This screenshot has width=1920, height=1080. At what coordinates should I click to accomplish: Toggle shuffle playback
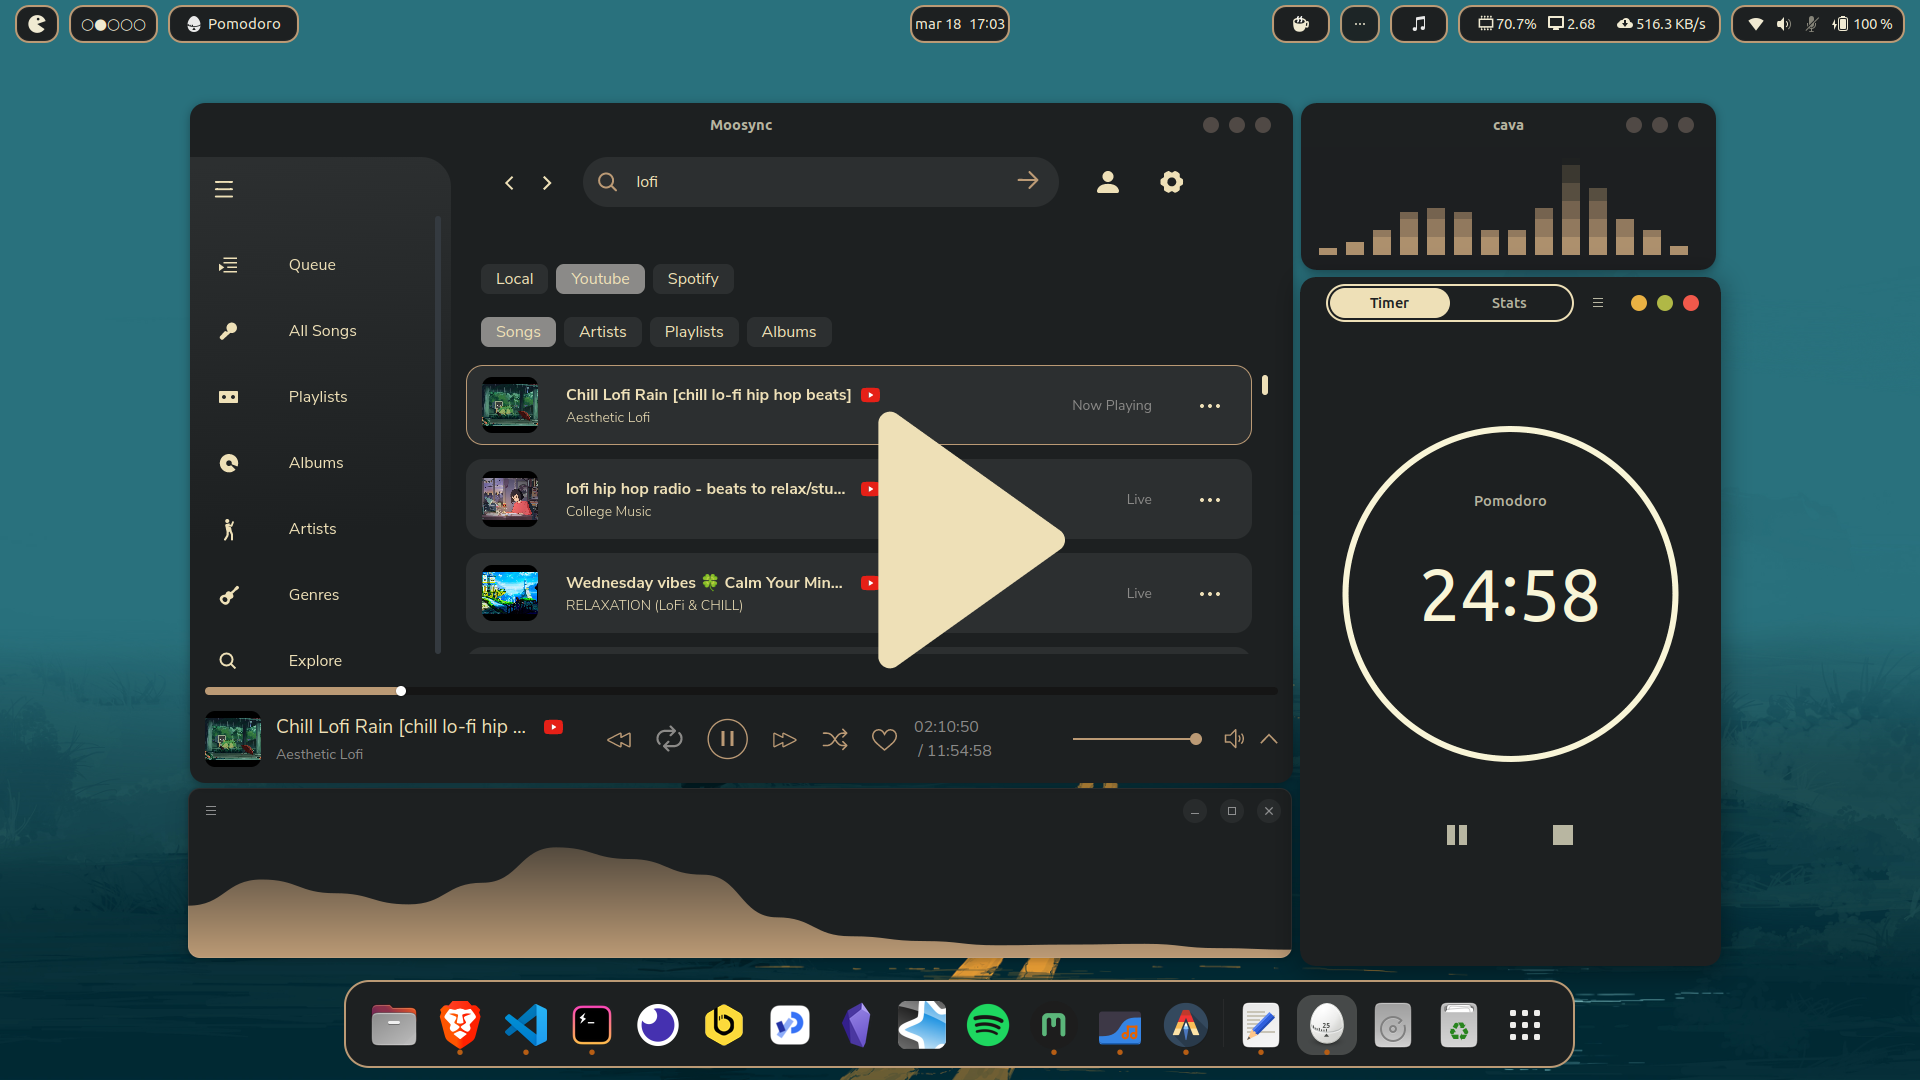(x=835, y=739)
